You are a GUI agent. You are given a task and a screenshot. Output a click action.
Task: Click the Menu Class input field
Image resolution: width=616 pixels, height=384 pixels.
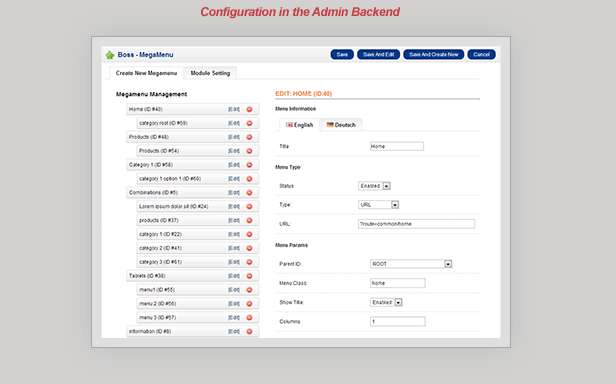[398, 283]
